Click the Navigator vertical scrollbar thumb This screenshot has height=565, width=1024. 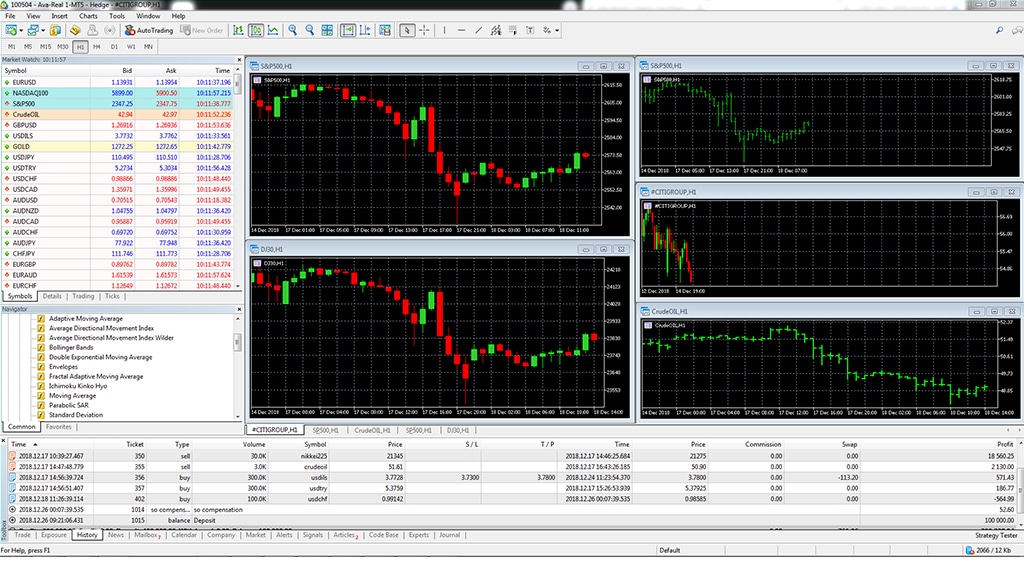coord(238,342)
